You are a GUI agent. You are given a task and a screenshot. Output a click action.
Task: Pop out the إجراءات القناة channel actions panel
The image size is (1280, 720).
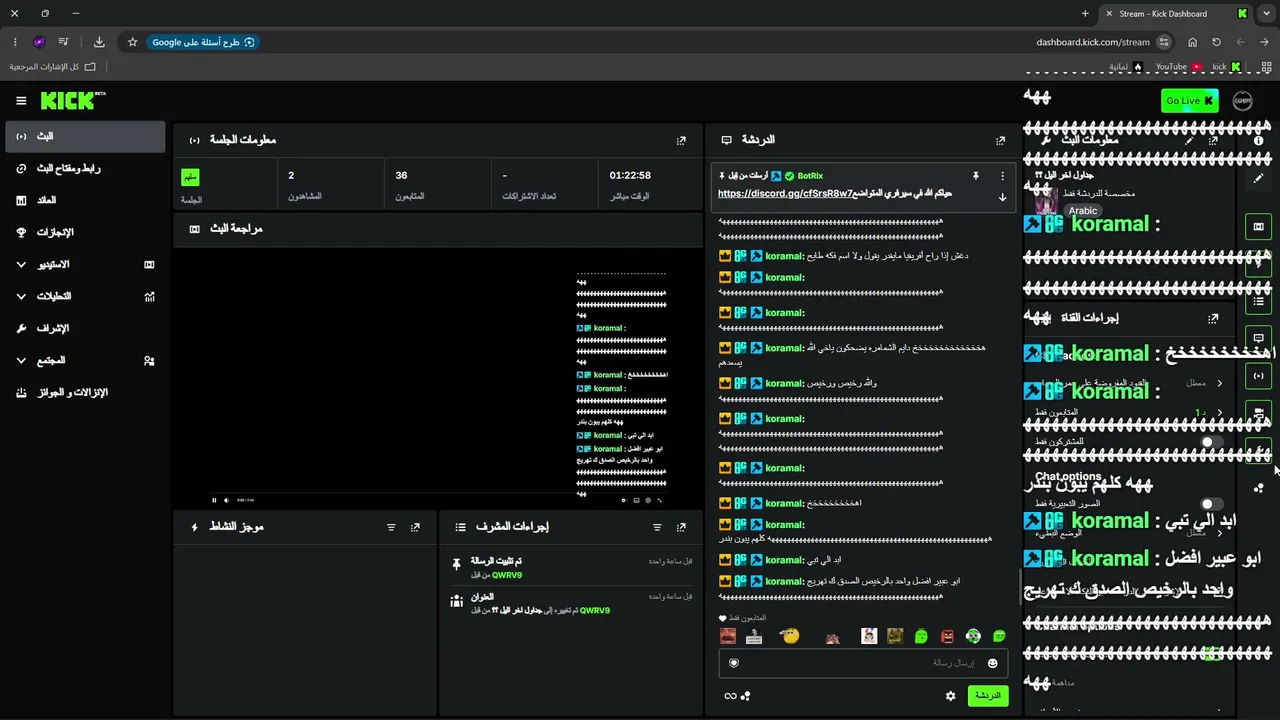[1213, 319]
